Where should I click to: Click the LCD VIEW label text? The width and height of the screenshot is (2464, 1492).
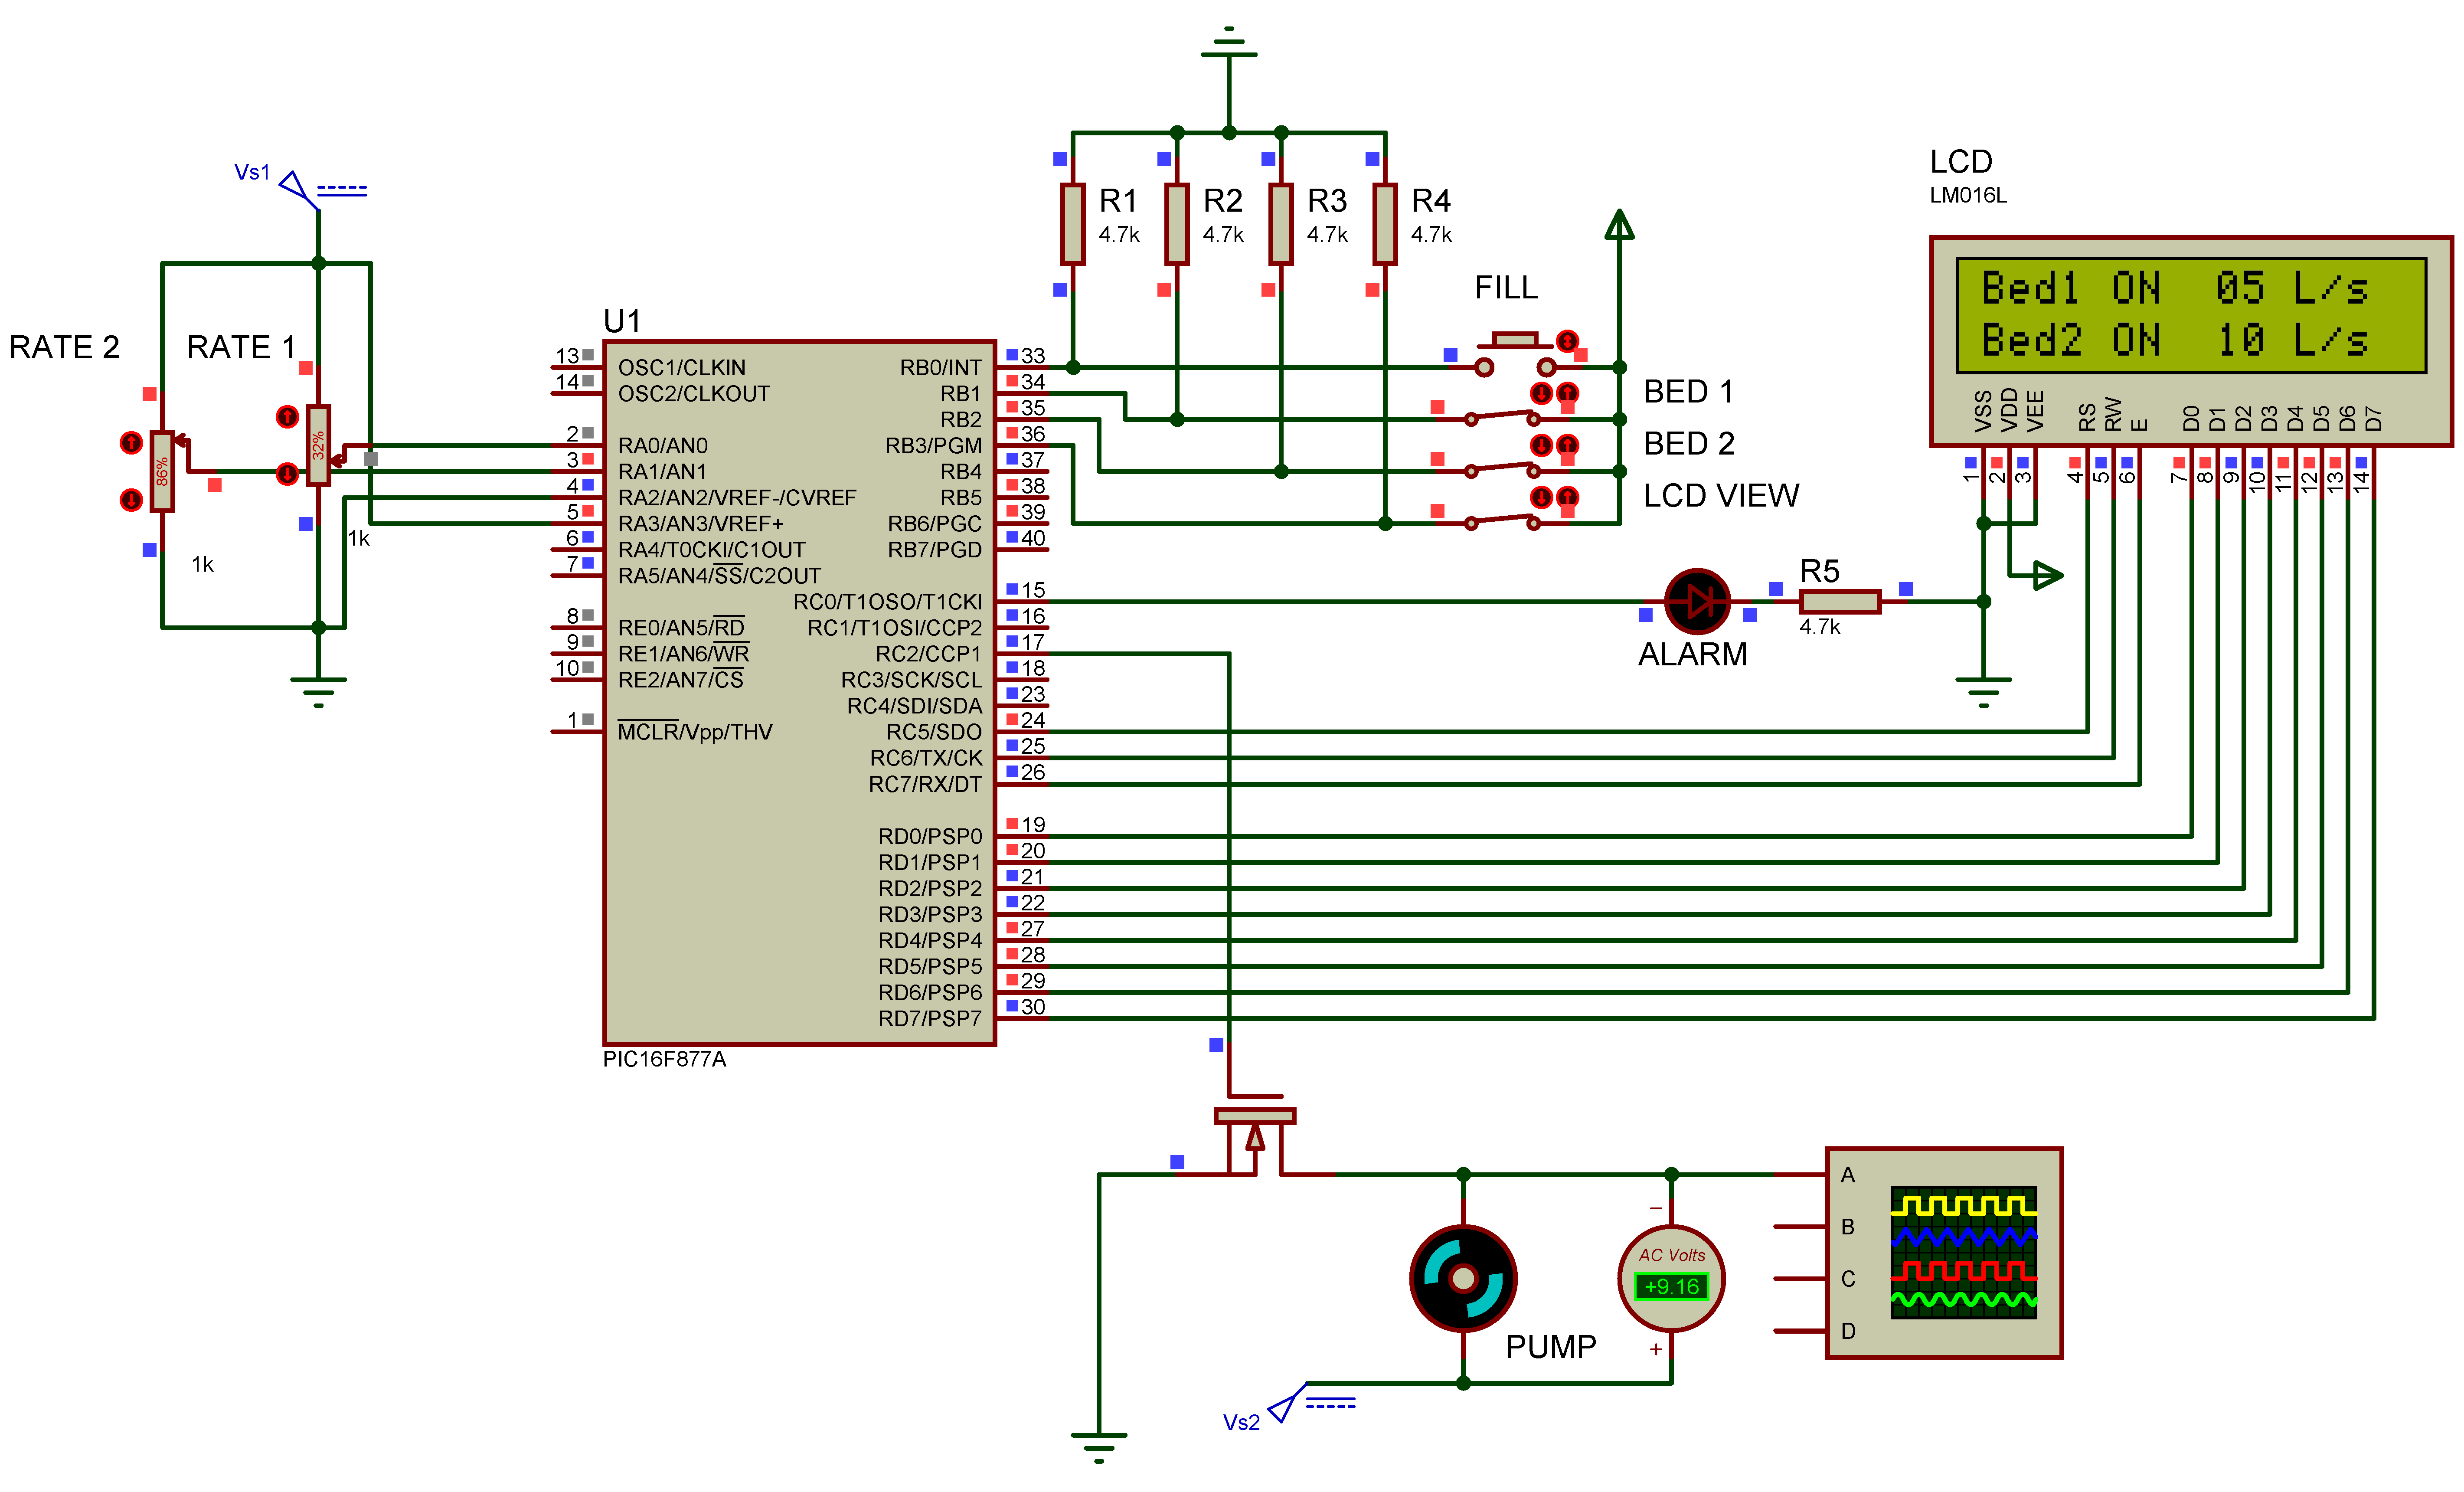coord(1721,496)
